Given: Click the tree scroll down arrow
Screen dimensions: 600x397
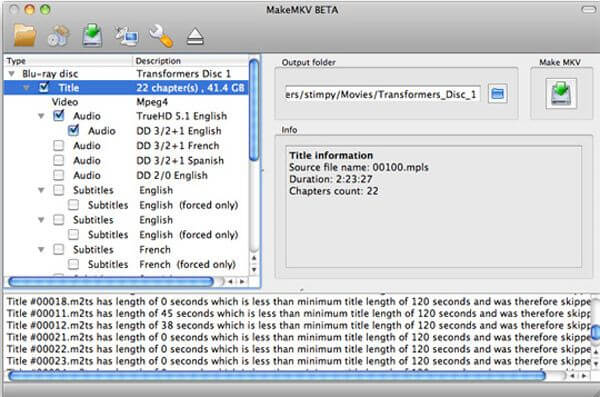Looking at the screenshot, I should pyautogui.click(x=254, y=270).
